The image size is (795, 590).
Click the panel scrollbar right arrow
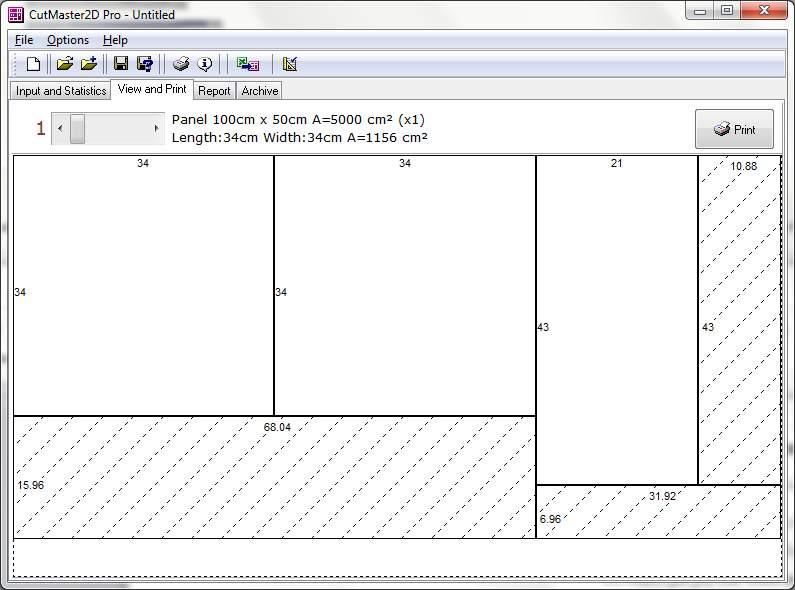tap(156, 128)
